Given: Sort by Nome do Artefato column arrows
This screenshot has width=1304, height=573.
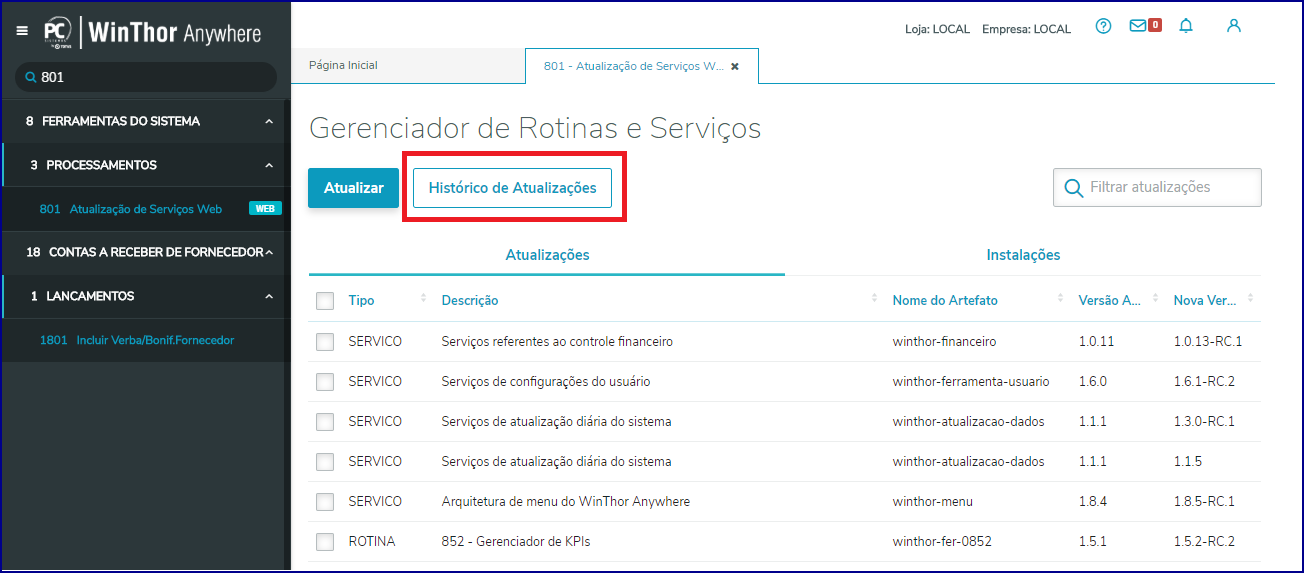Looking at the screenshot, I should coord(1060,299).
